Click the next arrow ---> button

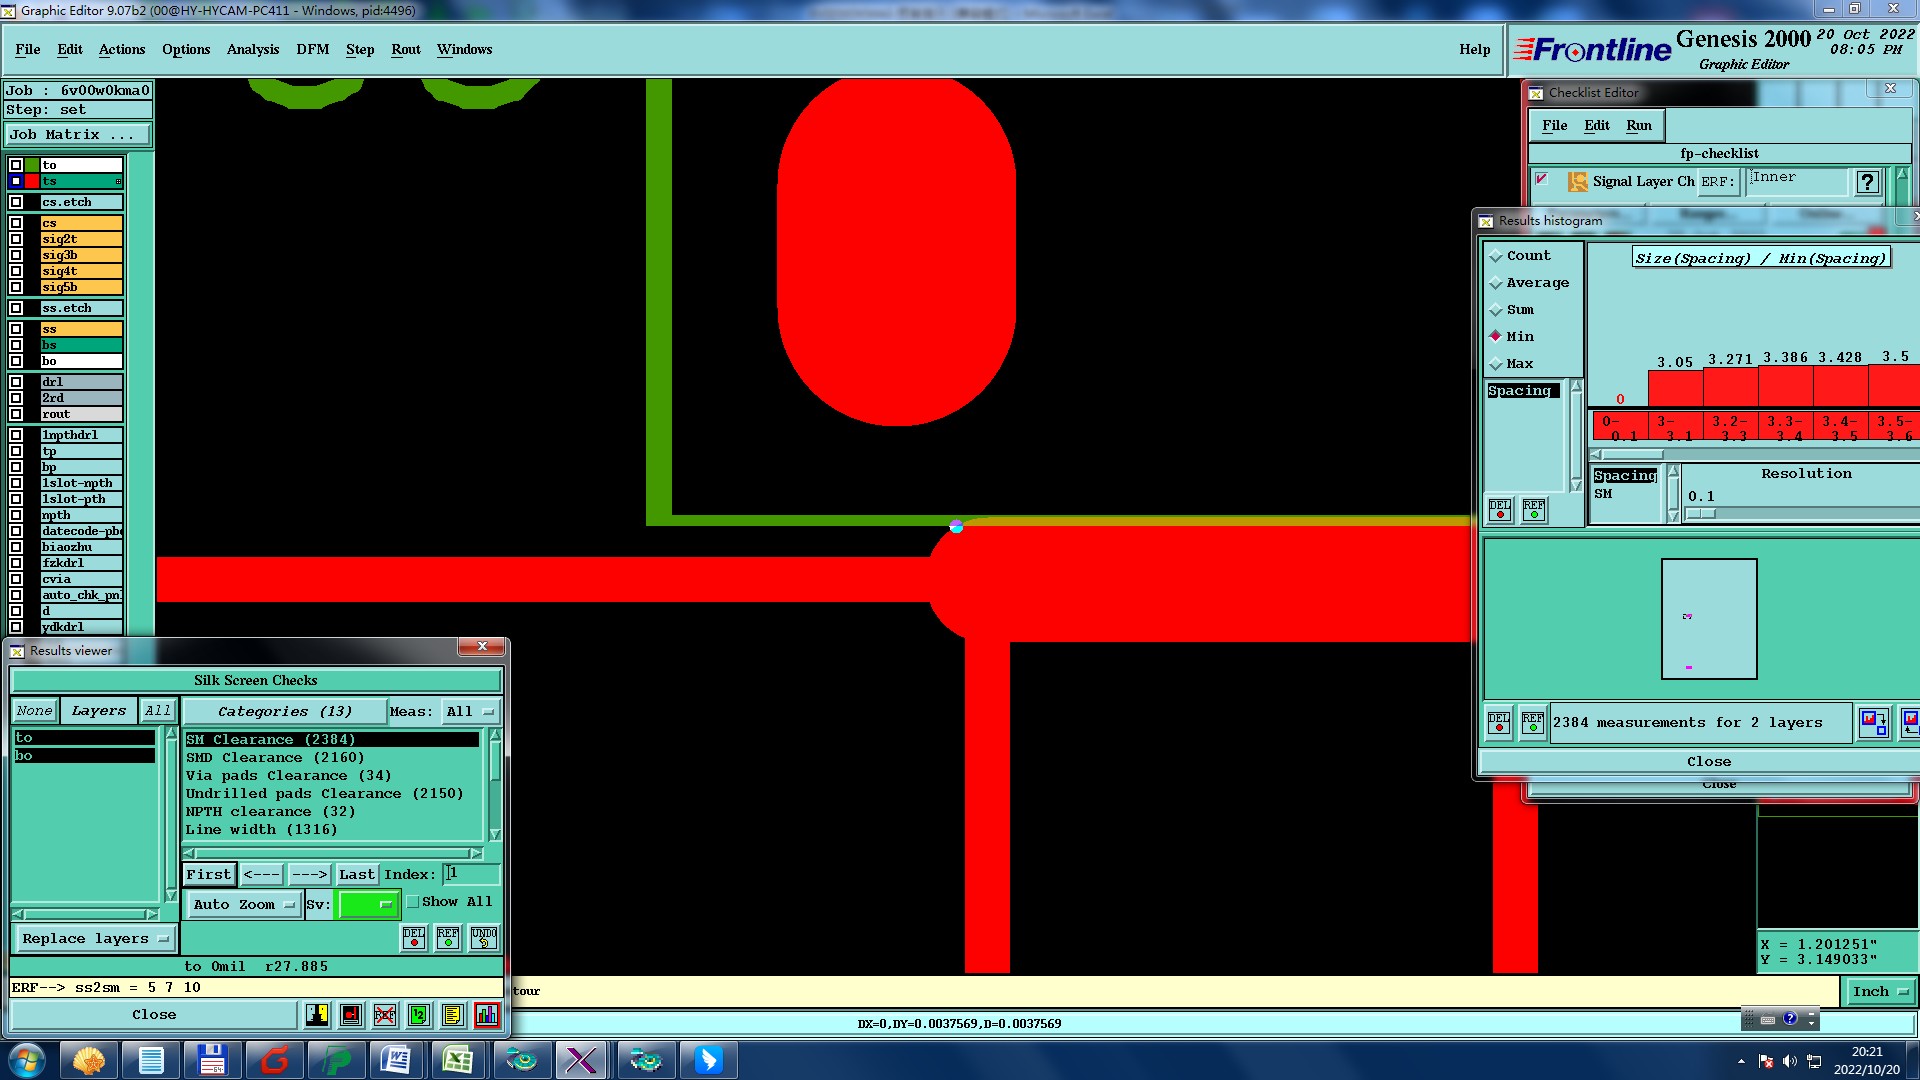tap(310, 874)
